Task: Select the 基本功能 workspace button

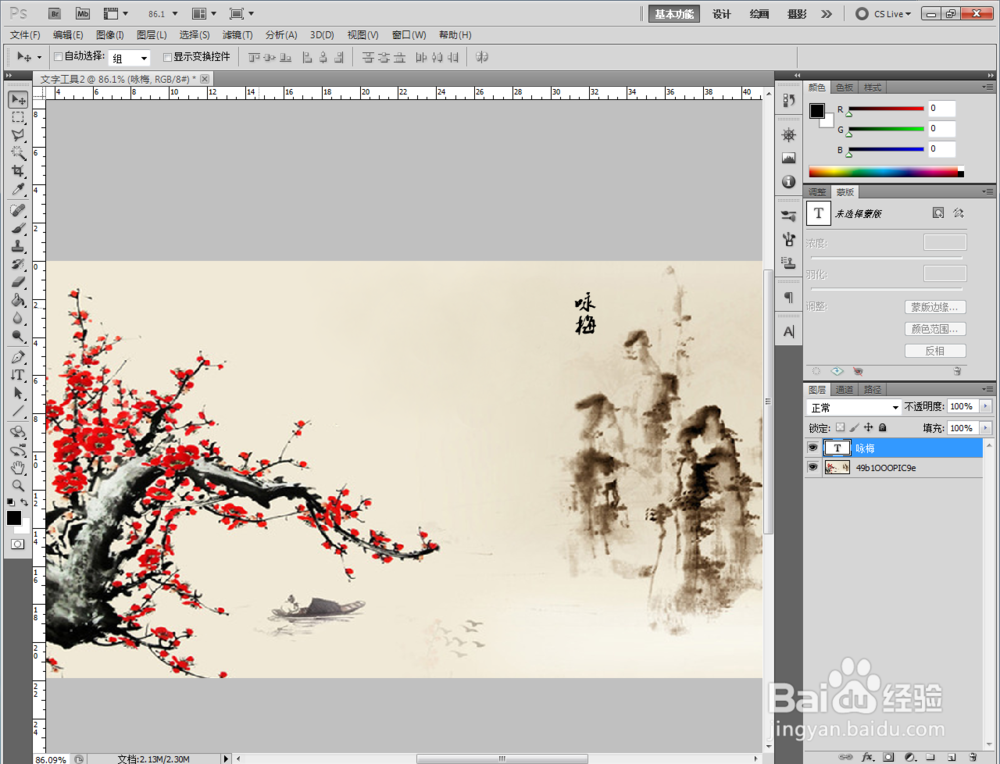Action: [x=674, y=14]
